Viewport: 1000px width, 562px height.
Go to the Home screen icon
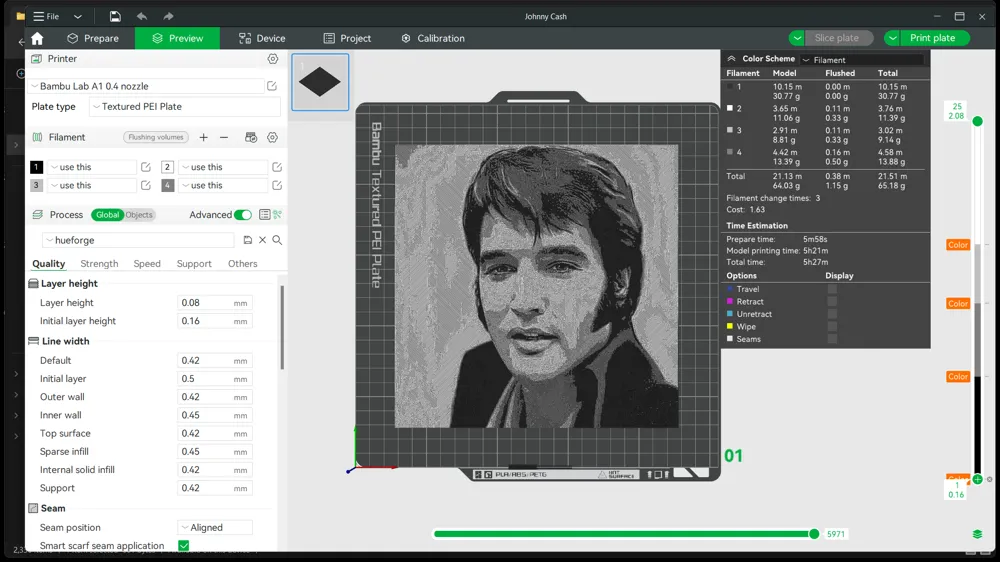[x=37, y=38]
